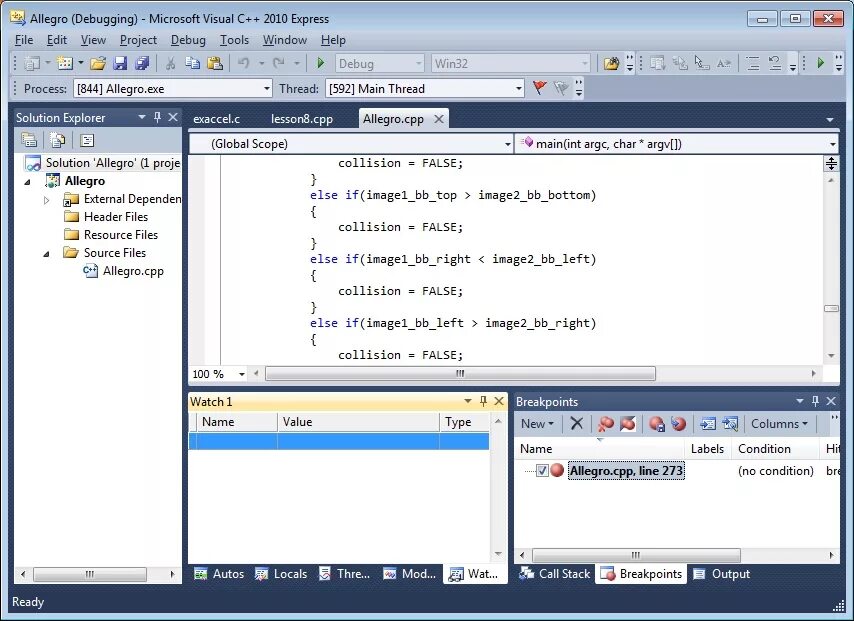The width and height of the screenshot is (854, 621).
Task: Open the Tools menu
Action: [x=234, y=40]
